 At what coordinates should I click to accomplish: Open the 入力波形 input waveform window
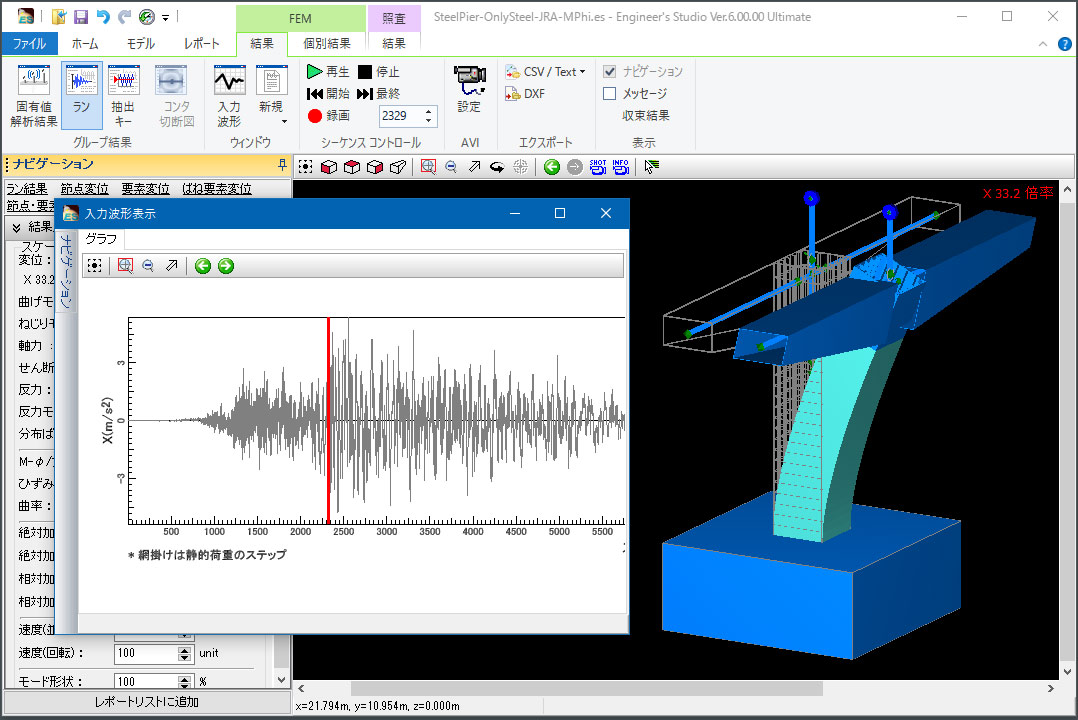[229, 95]
